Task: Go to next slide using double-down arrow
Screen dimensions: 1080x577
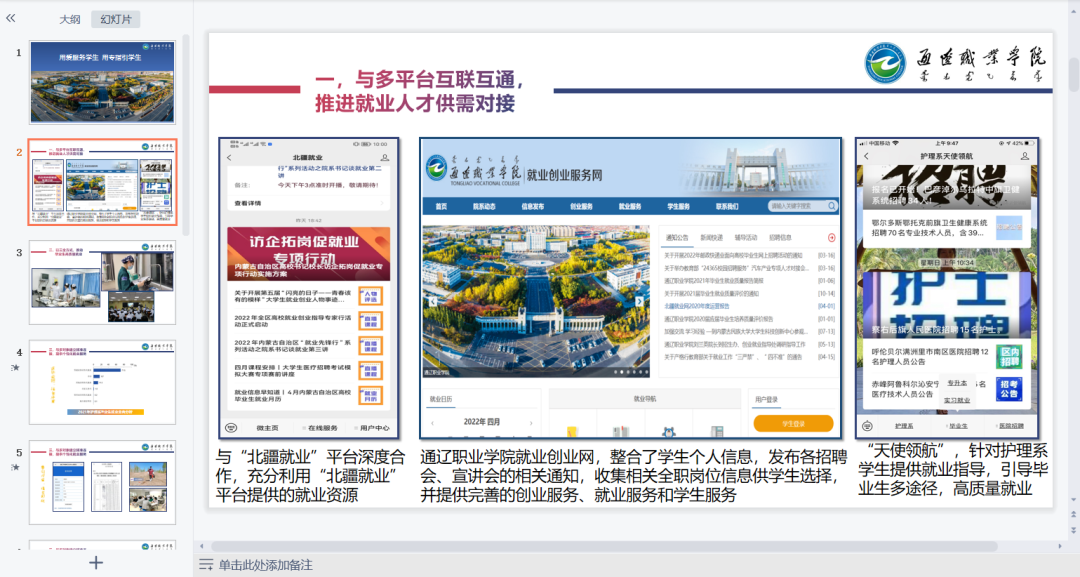Action: click(1073, 529)
